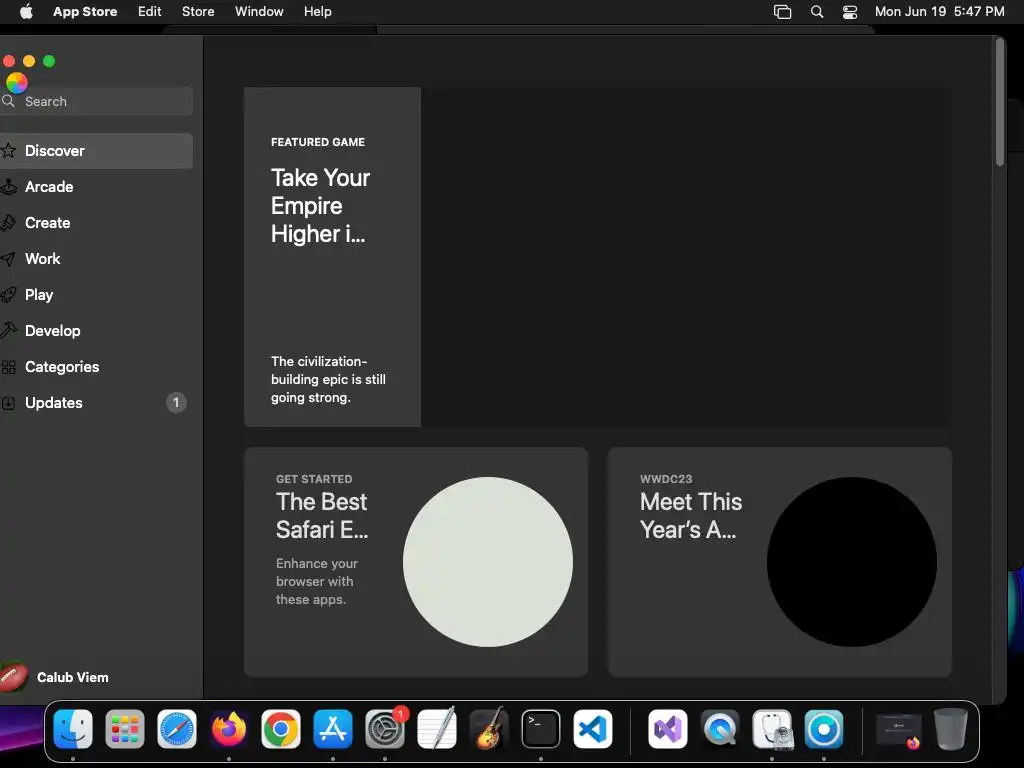The height and width of the screenshot is (768, 1024).
Task: Click the Develop hammer icon
Action: [8, 330]
